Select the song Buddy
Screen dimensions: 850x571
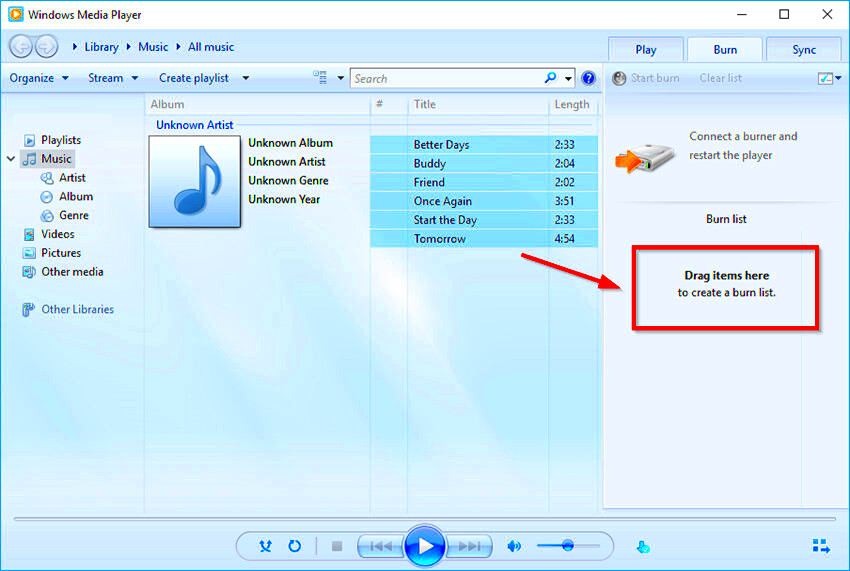484,164
